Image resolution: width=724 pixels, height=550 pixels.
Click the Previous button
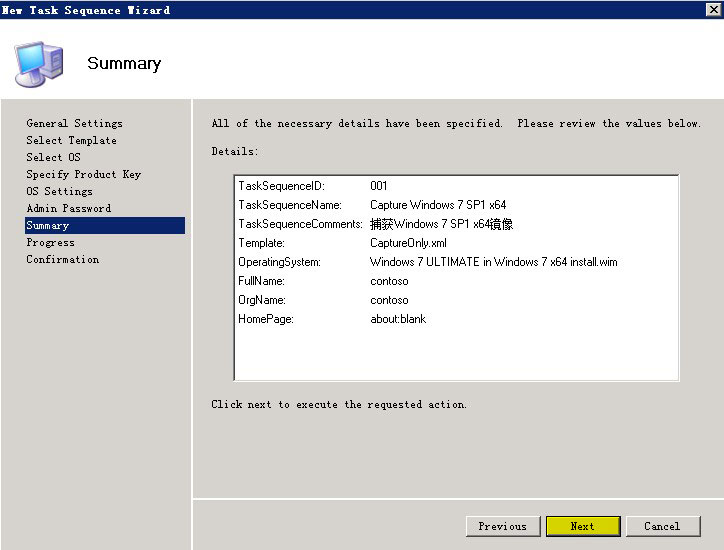(x=503, y=526)
